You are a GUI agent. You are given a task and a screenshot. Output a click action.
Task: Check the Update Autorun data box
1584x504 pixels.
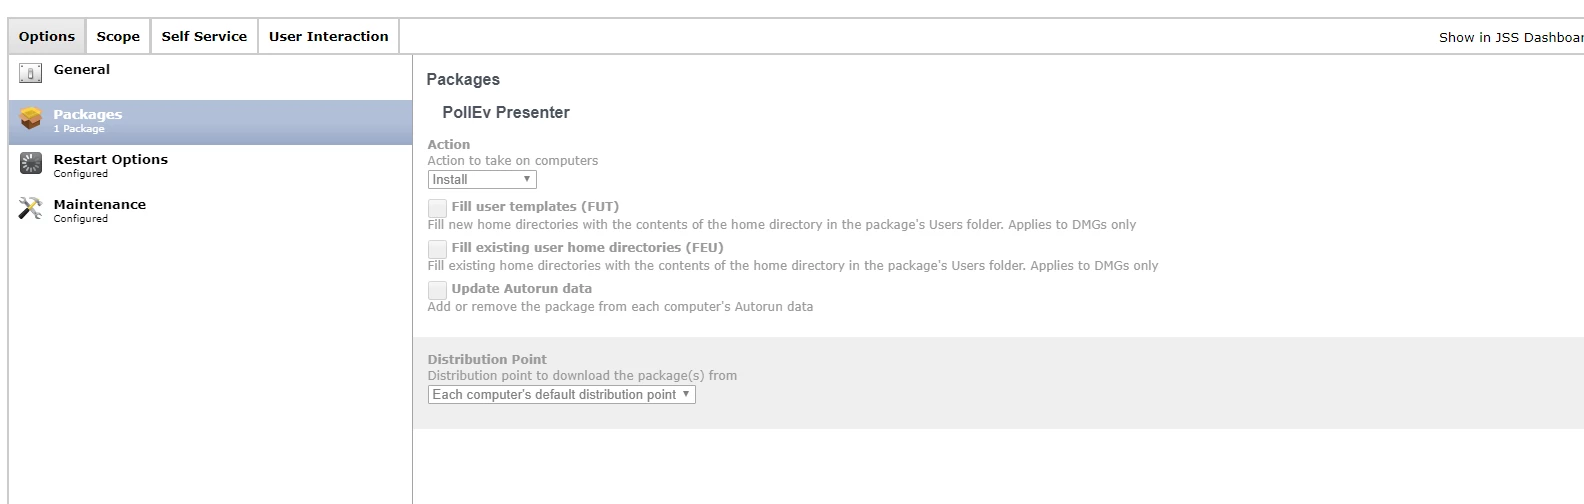click(437, 290)
